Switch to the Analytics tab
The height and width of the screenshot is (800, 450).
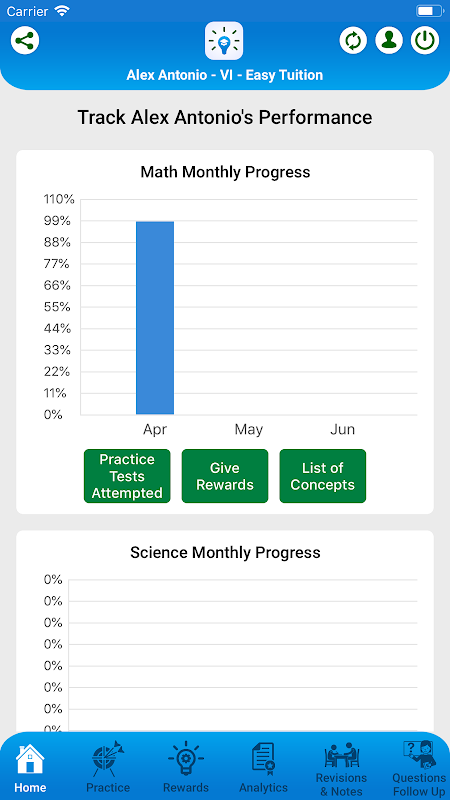pos(263,768)
